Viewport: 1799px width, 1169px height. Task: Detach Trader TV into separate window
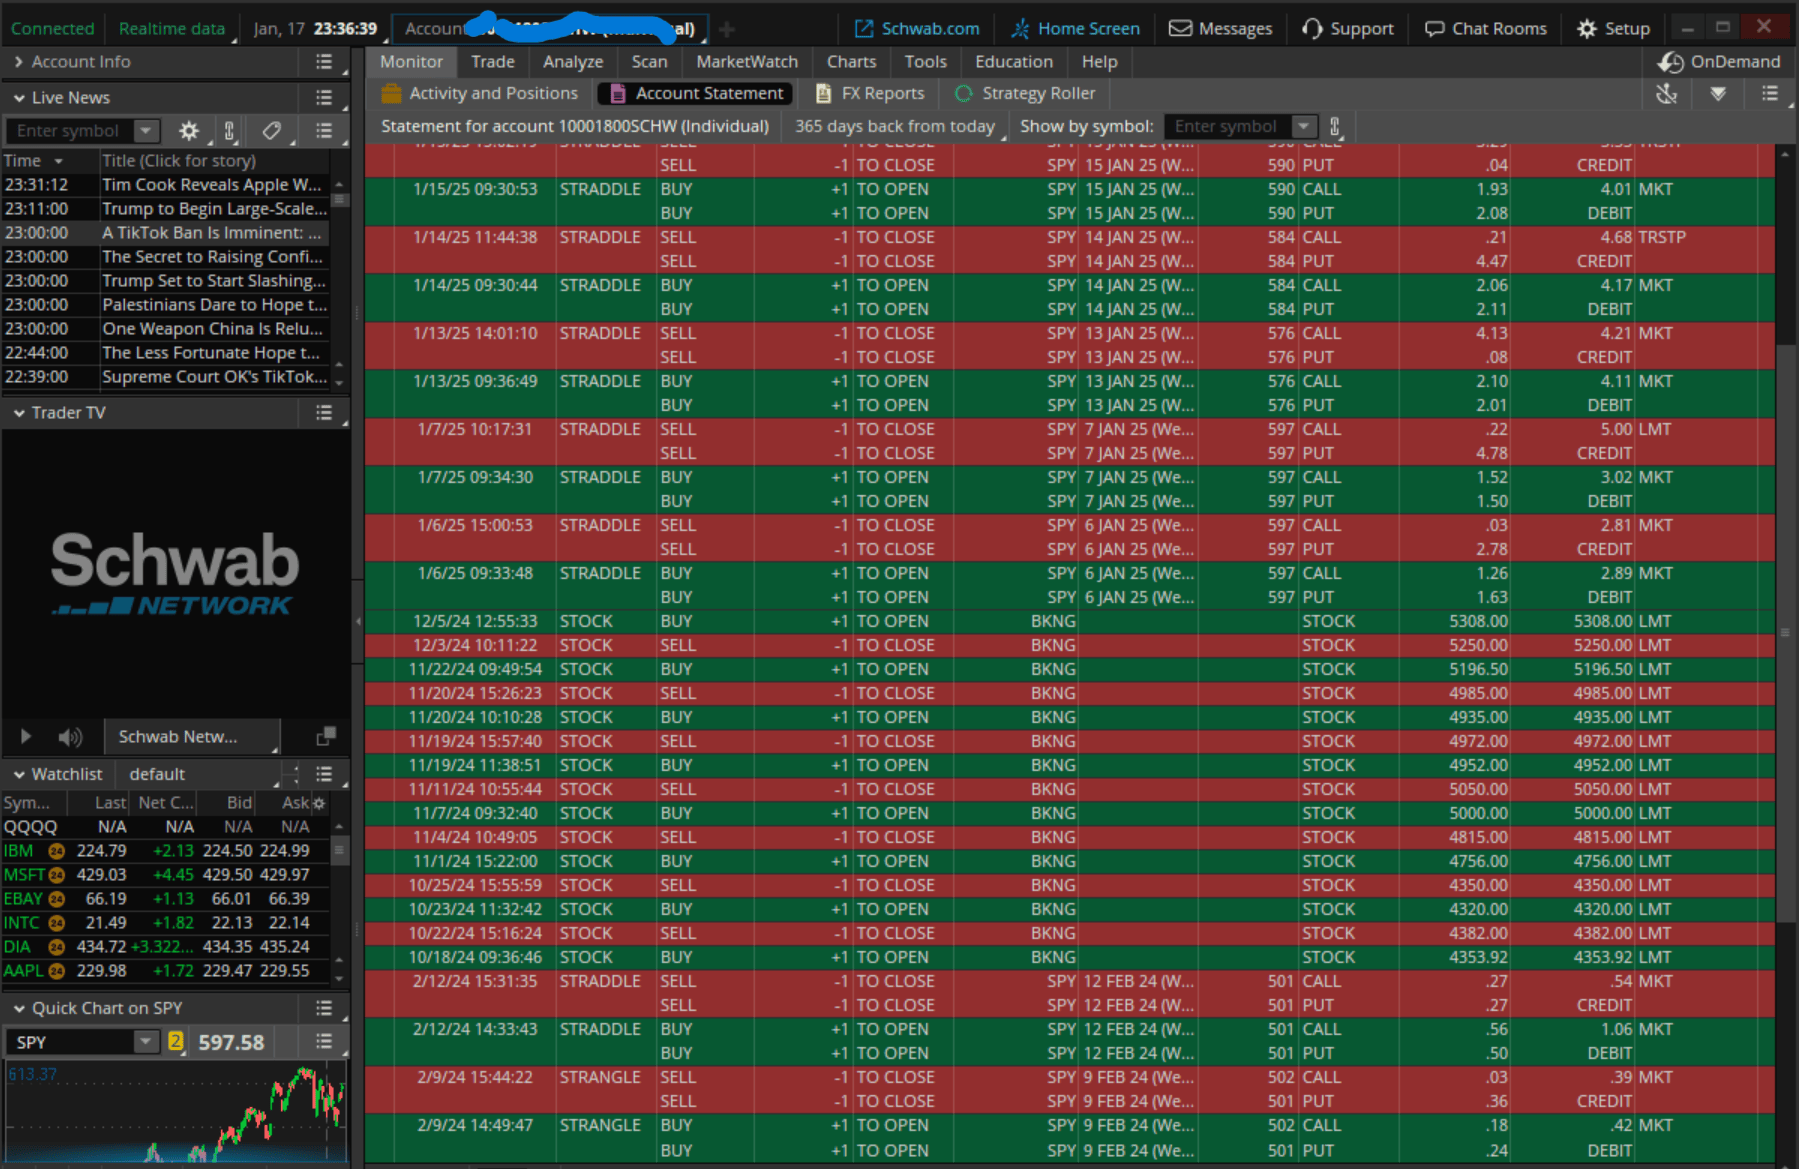click(x=325, y=737)
